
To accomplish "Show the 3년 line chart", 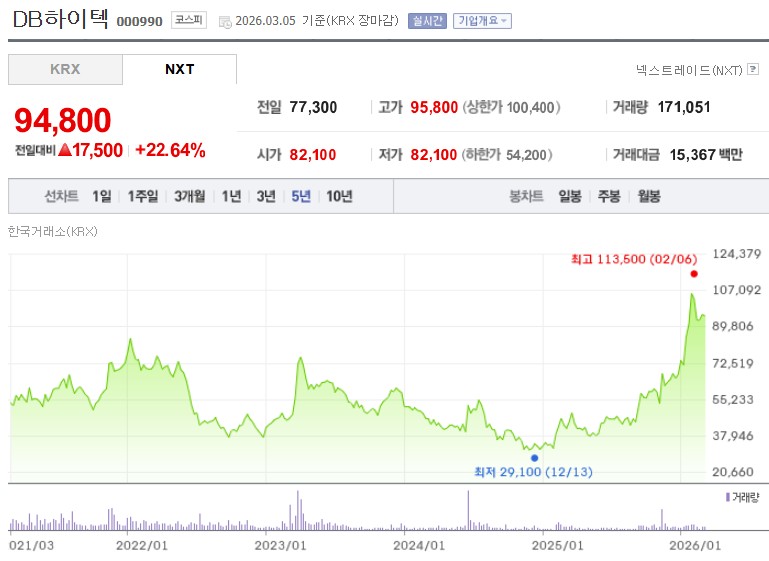I will coord(266,196).
